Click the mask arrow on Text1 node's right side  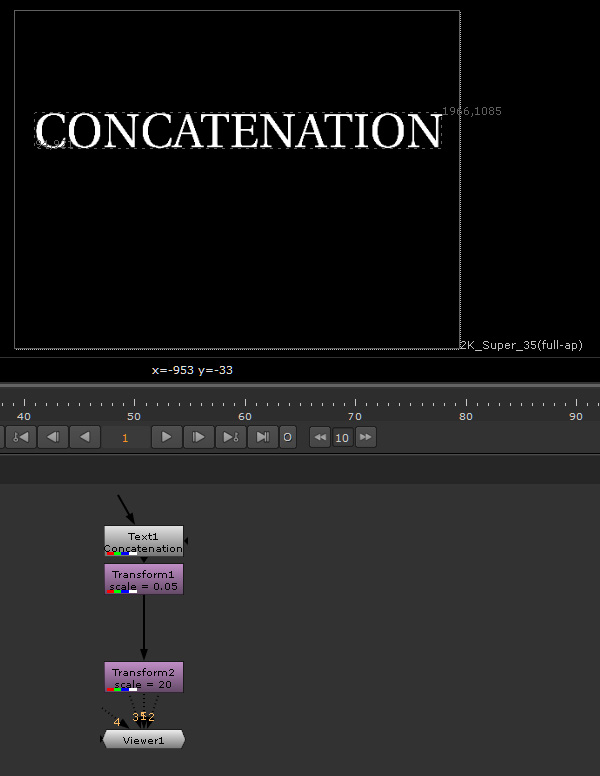(x=186, y=541)
